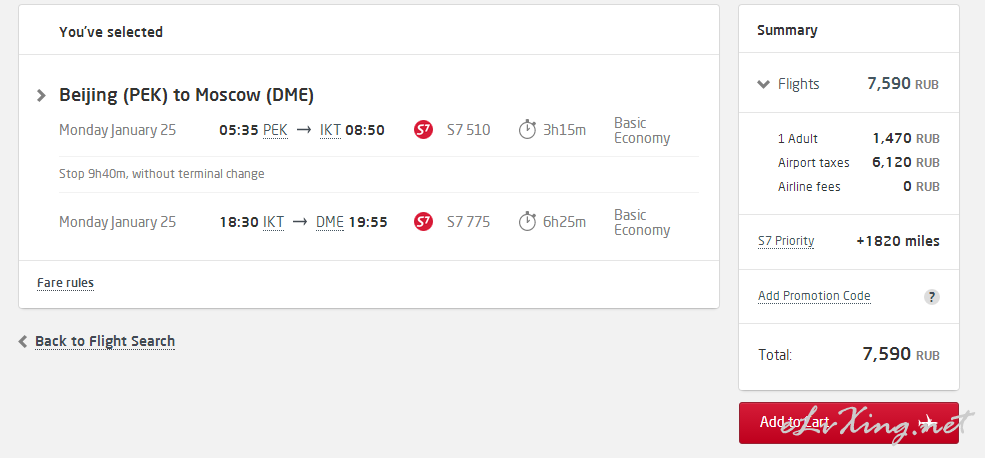Click the back arrow before Flight Search
Image resolution: width=985 pixels, height=458 pixels.
coord(23,342)
